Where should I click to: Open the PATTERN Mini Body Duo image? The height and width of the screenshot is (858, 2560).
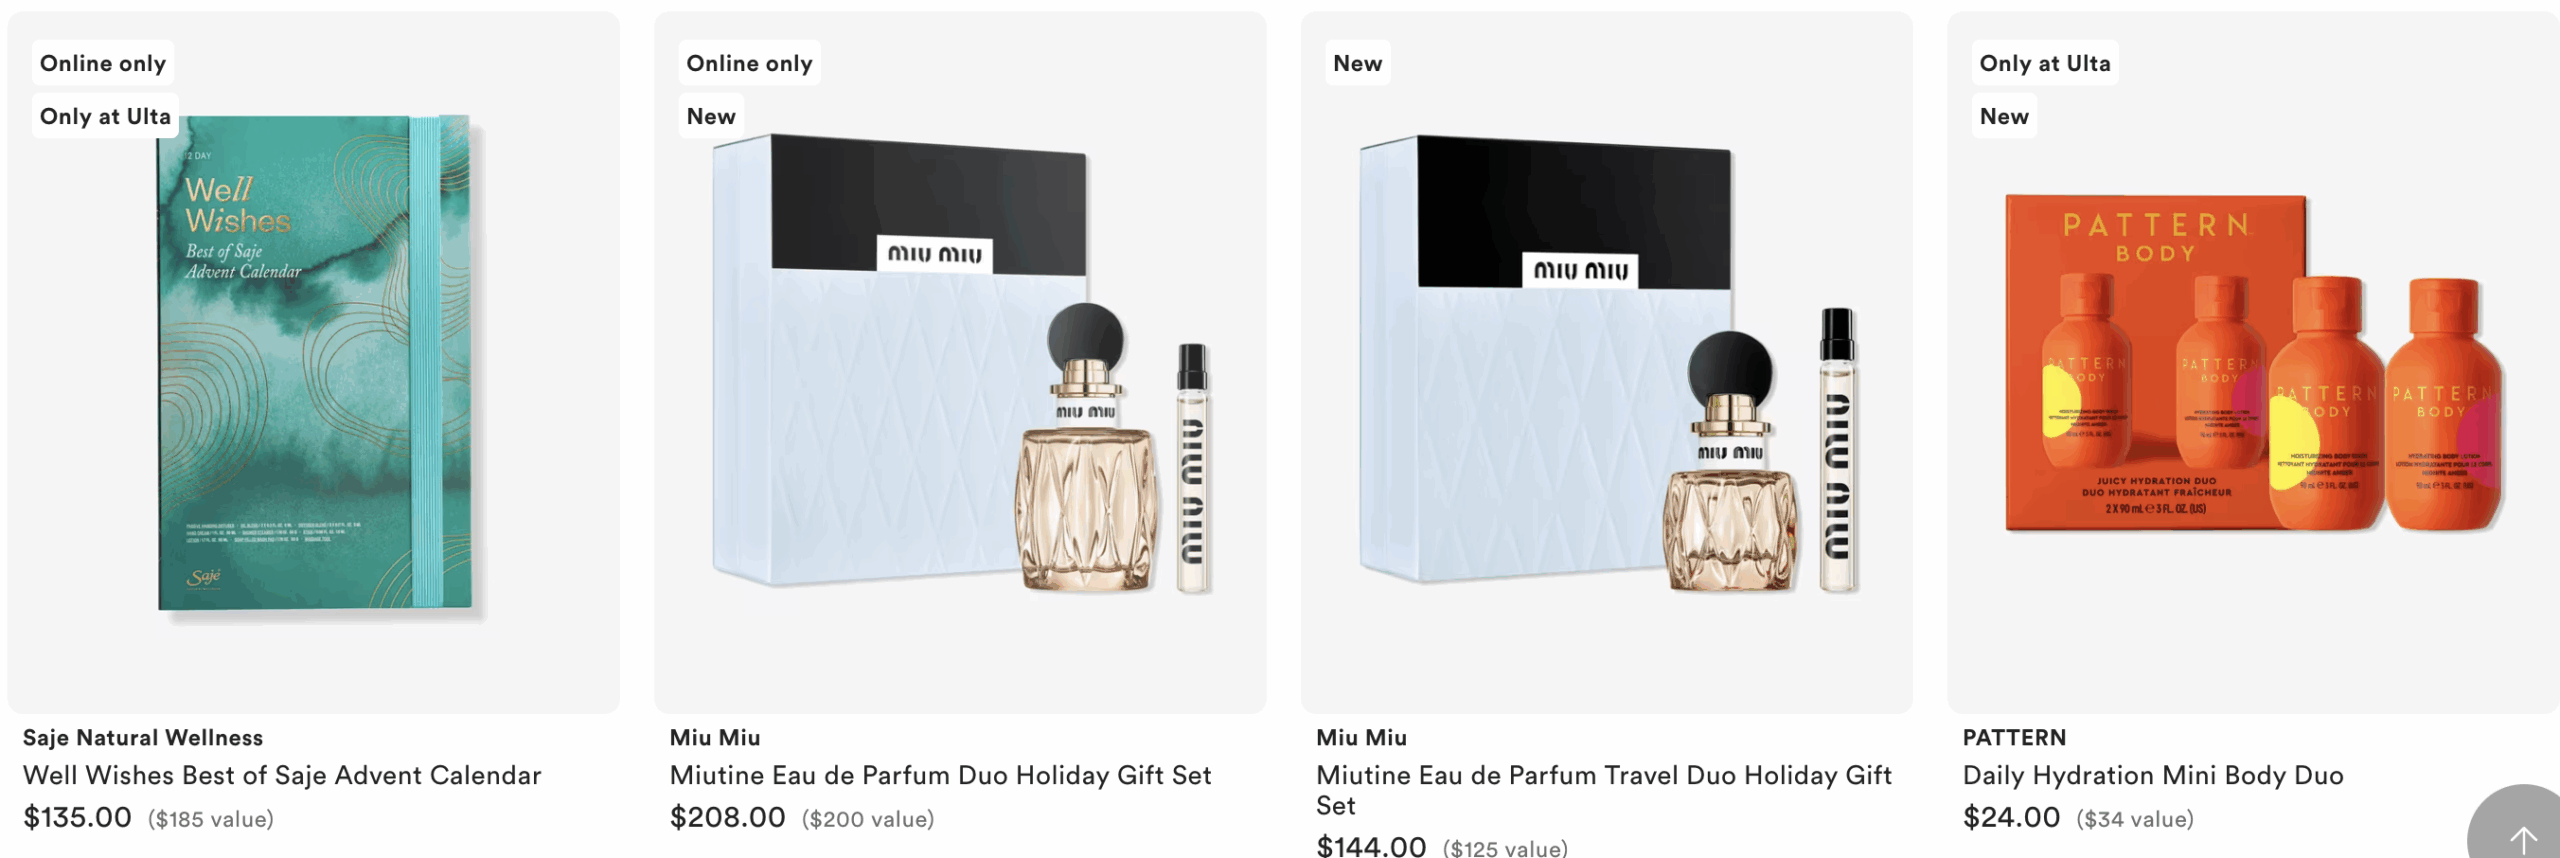2253,362
